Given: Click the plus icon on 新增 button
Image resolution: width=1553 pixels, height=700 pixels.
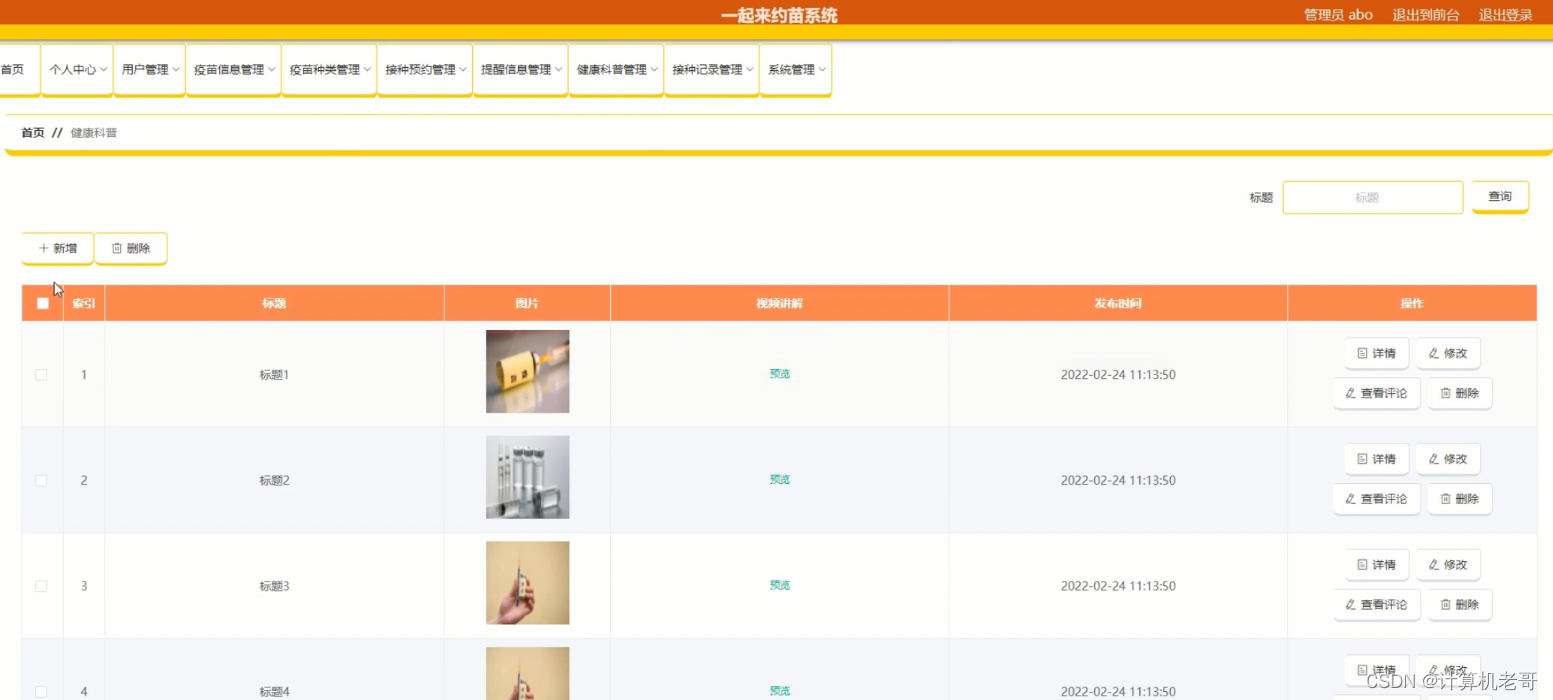Looking at the screenshot, I should click(44, 248).
